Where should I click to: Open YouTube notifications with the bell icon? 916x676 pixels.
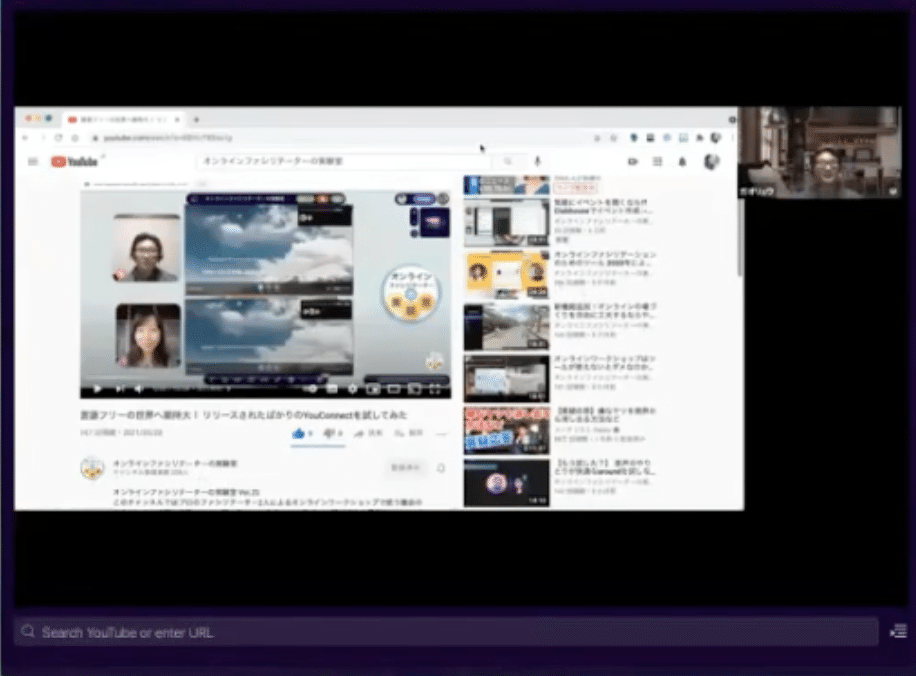[x=682, y=161]
